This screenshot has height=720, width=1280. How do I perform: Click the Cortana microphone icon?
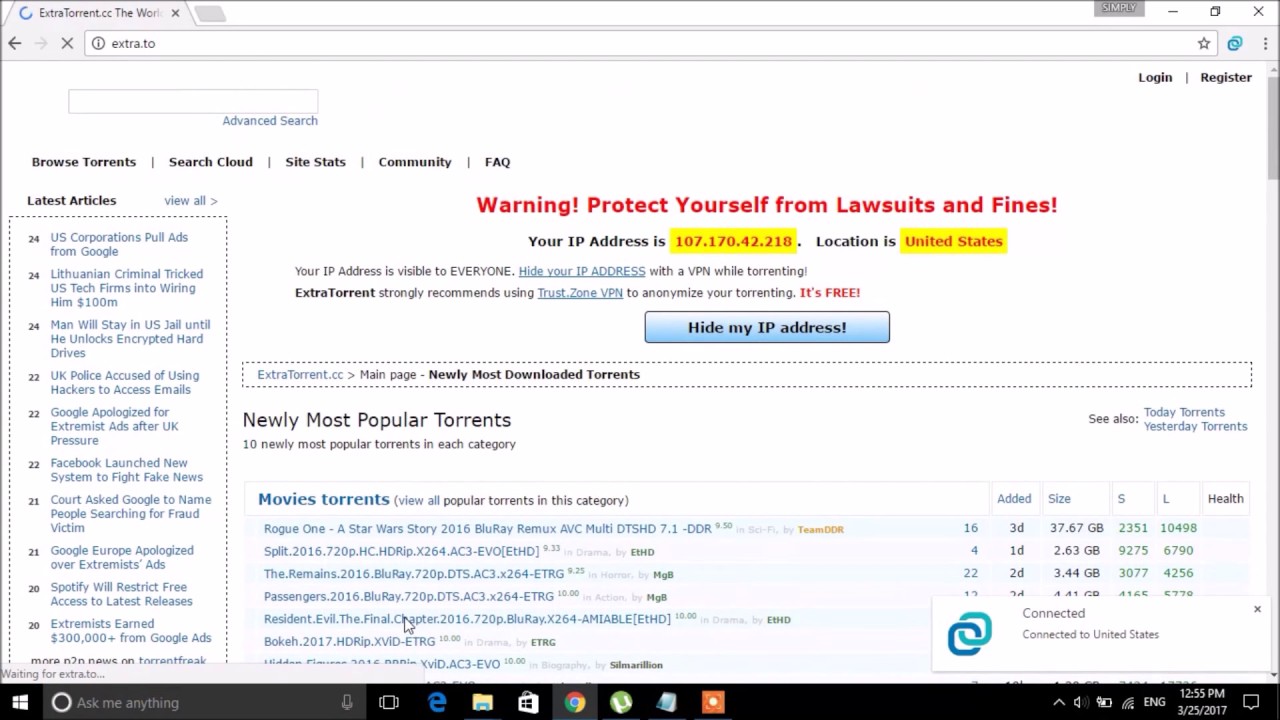tap(347, 702)
